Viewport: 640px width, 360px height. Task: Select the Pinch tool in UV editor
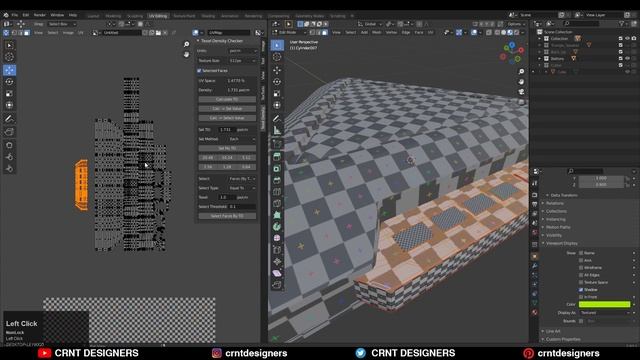(9, 169)
